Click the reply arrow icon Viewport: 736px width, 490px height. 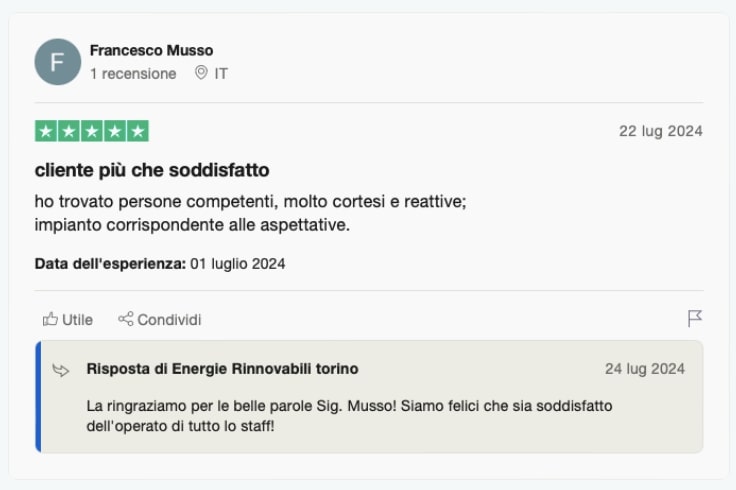[x=61, y=370]
